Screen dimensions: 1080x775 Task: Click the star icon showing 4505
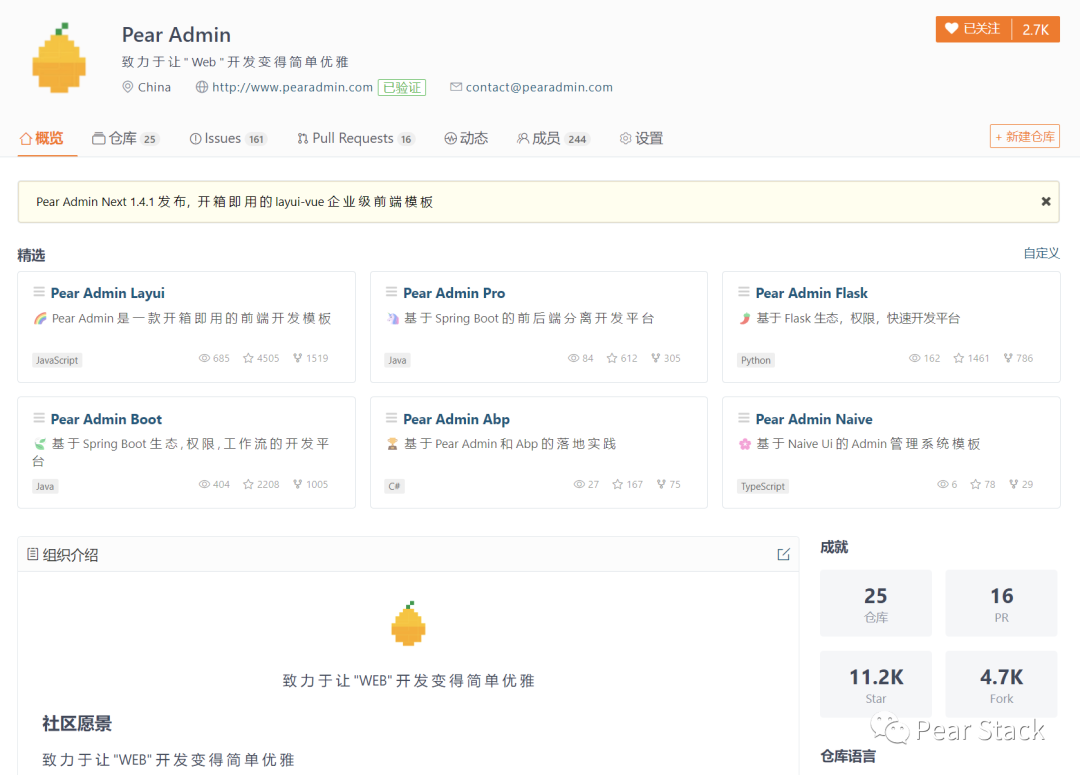pos(248,358)
